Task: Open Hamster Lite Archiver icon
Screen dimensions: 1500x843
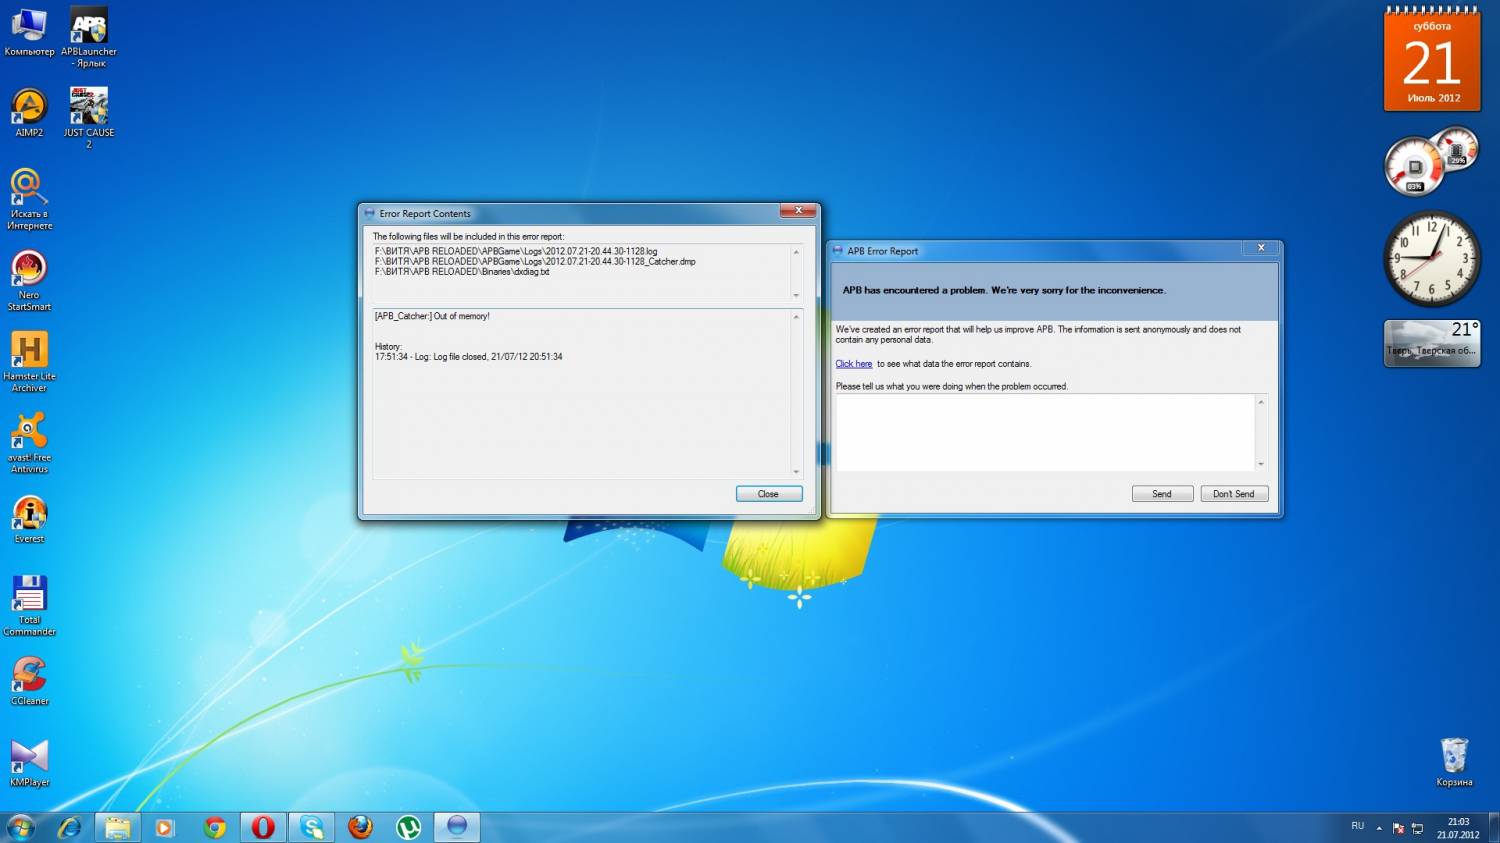Action: pyautogui.click(x=29, y=350)
